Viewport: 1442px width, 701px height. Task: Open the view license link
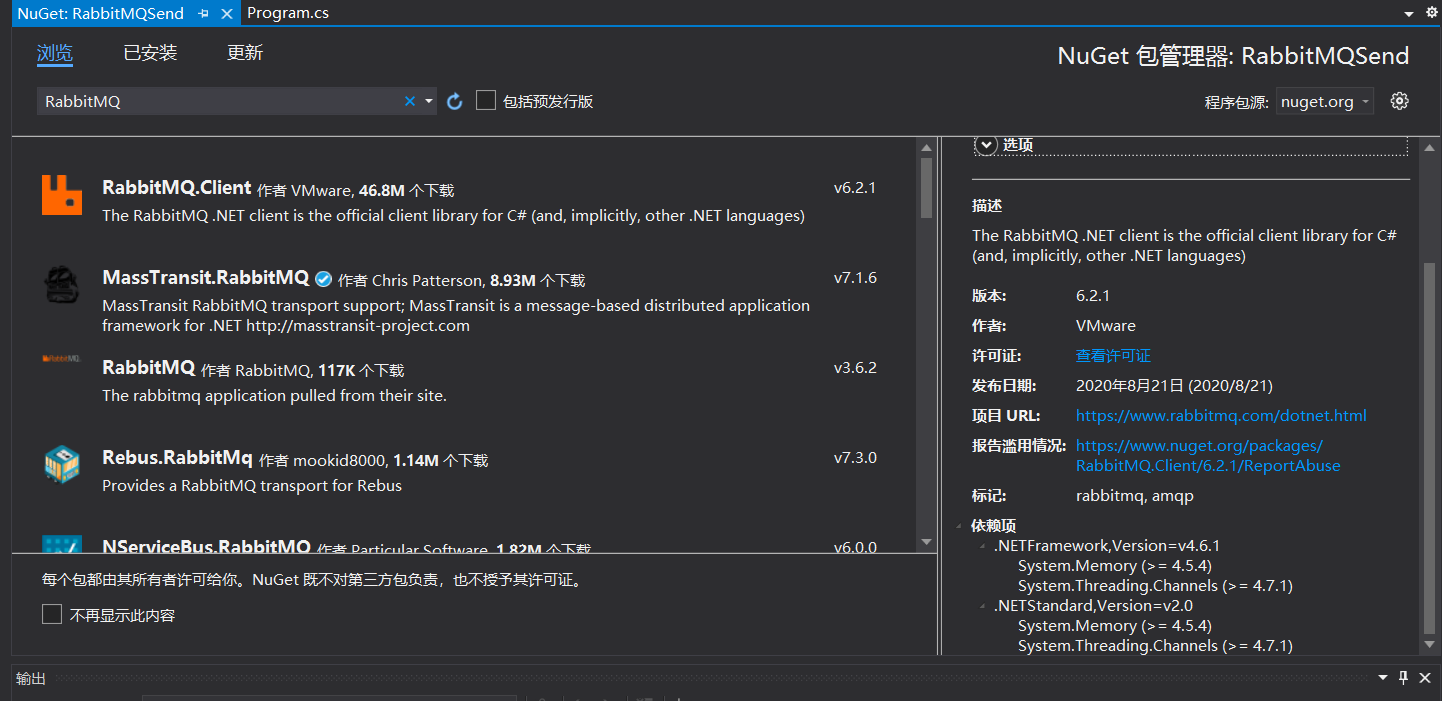pyautogui.click(x=1113, y=356)
